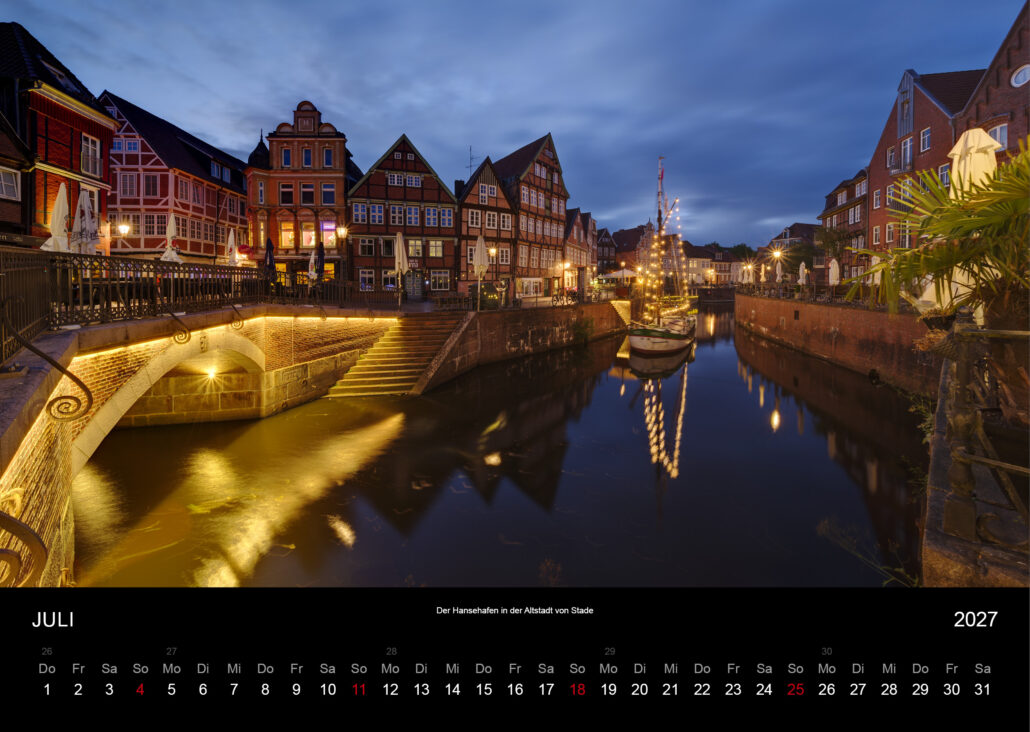Click white date 28 in the date row
1030x732 pixels.
[889, 689]
